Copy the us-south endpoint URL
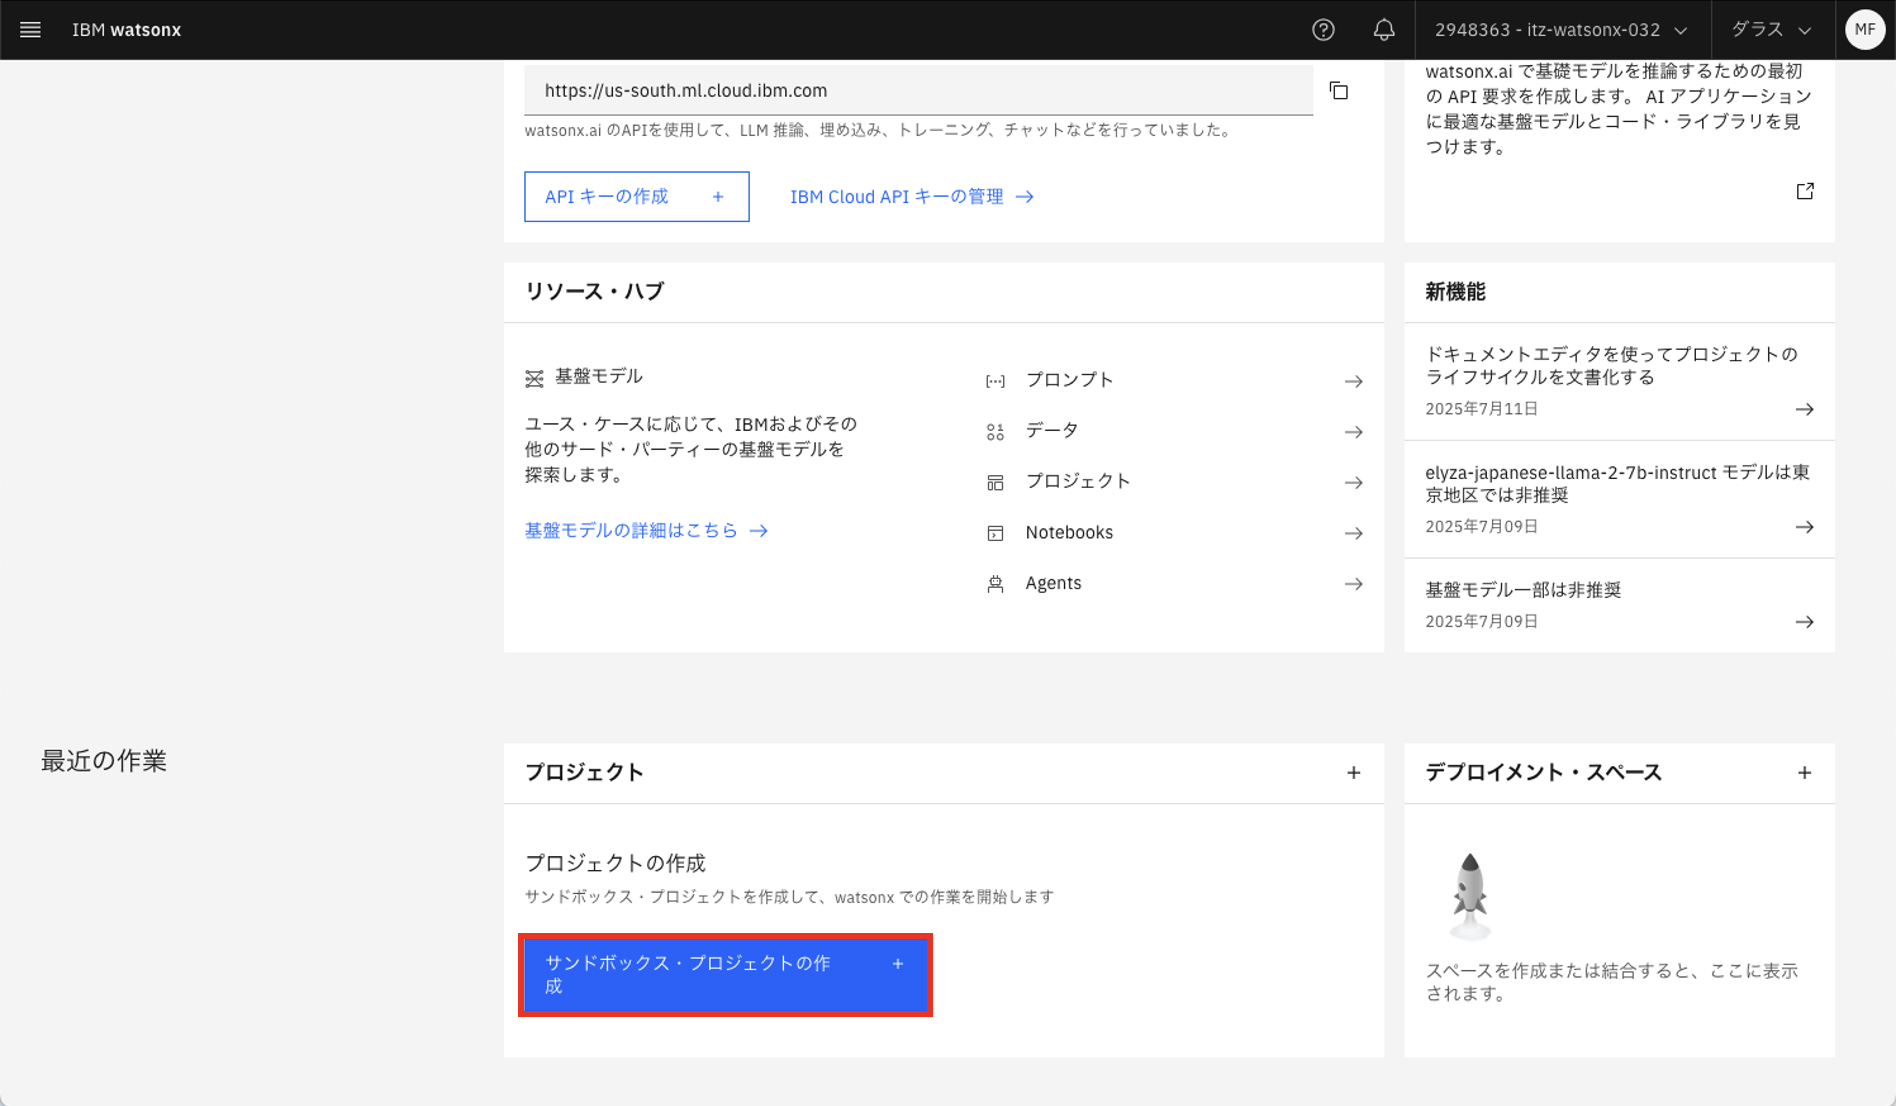The width and height of the screenshot is (1896, 1106). [x=1338, y=91]
